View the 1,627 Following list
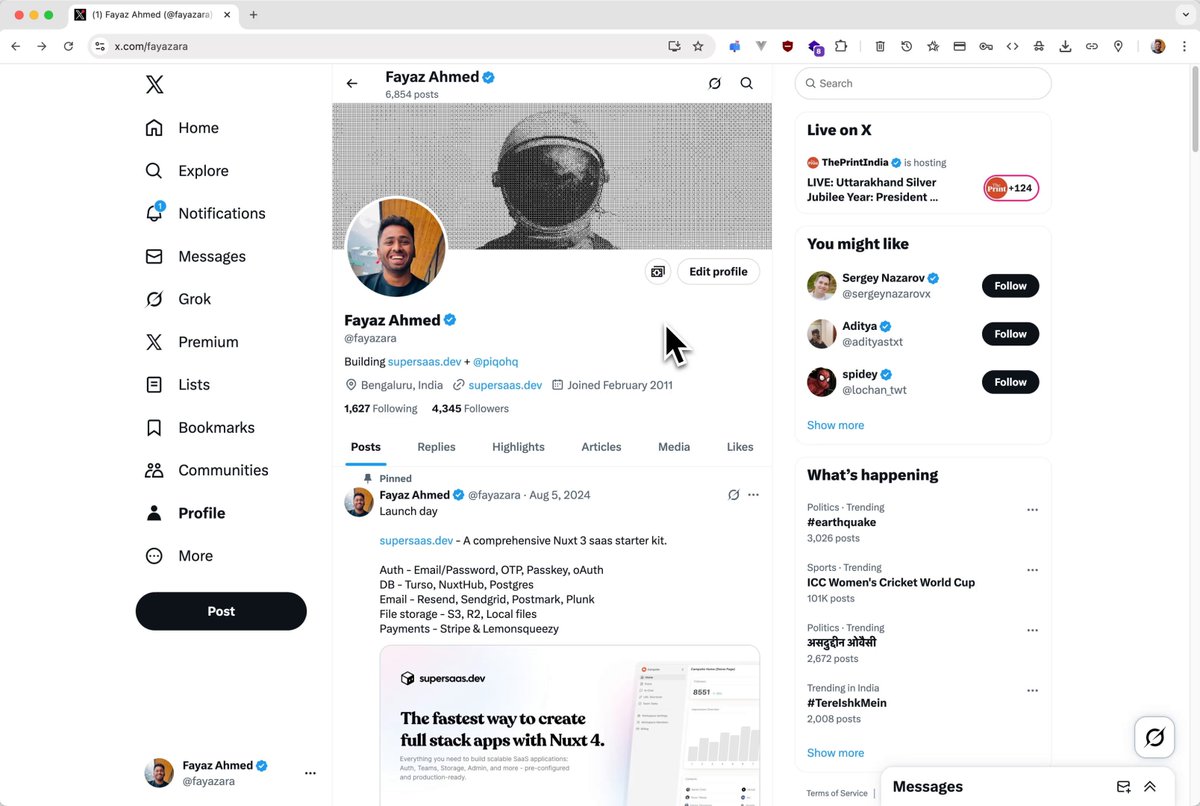 381,409
